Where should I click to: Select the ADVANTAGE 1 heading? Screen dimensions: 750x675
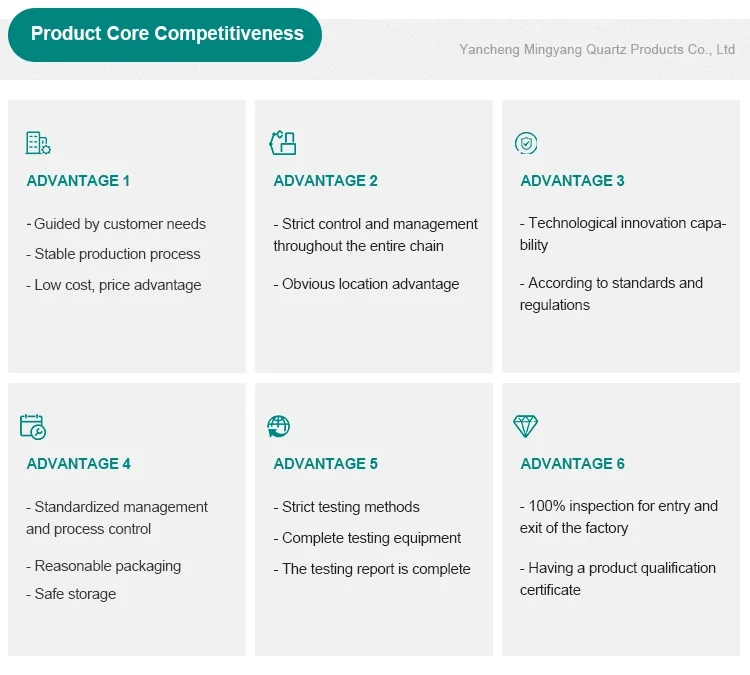click(x=78, y=181)
